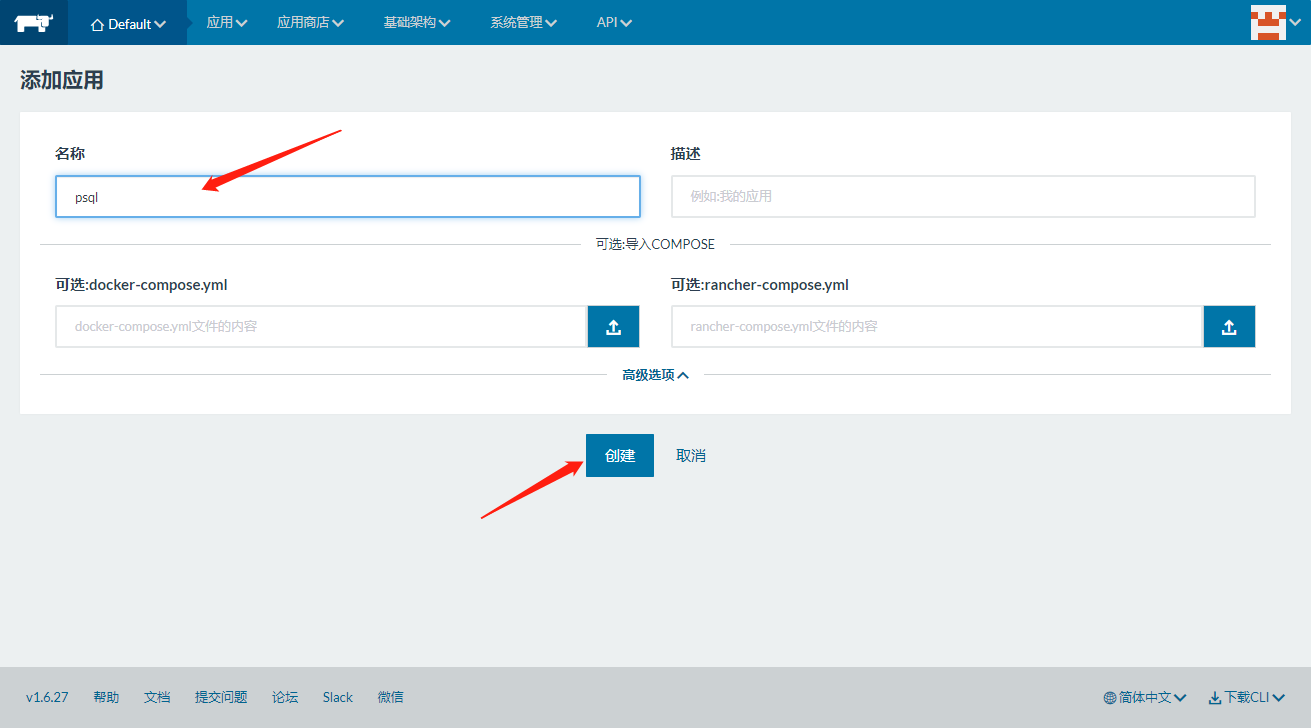
Task: Collapse the 高级选项 section
Action: (x=655, y=375)
